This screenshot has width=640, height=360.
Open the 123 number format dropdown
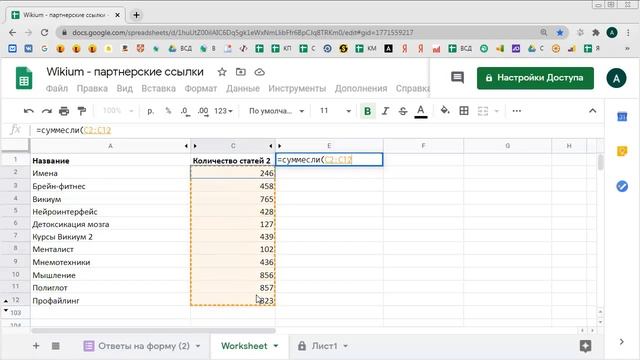[x=223, y=111]
